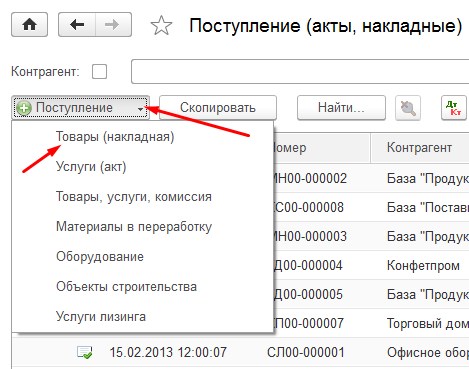
Task: Choose Услуги (акт) from the menu
Action: click(x=91, y=167)
